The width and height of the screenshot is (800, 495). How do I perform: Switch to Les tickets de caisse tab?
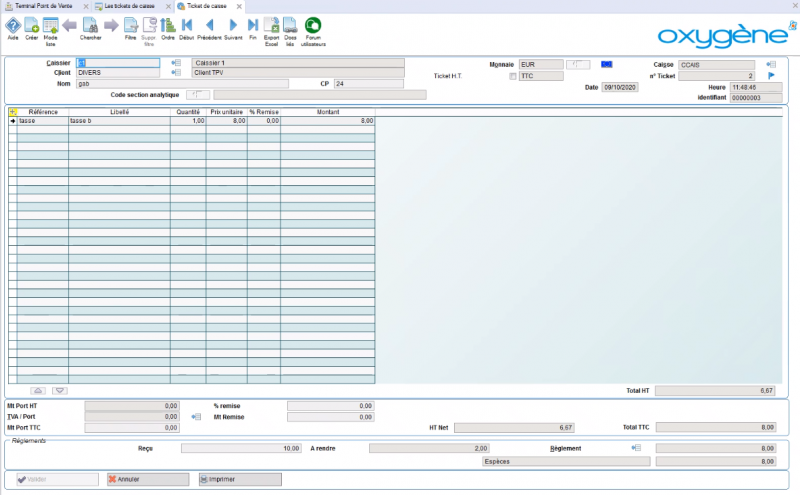tap(130, 6)
